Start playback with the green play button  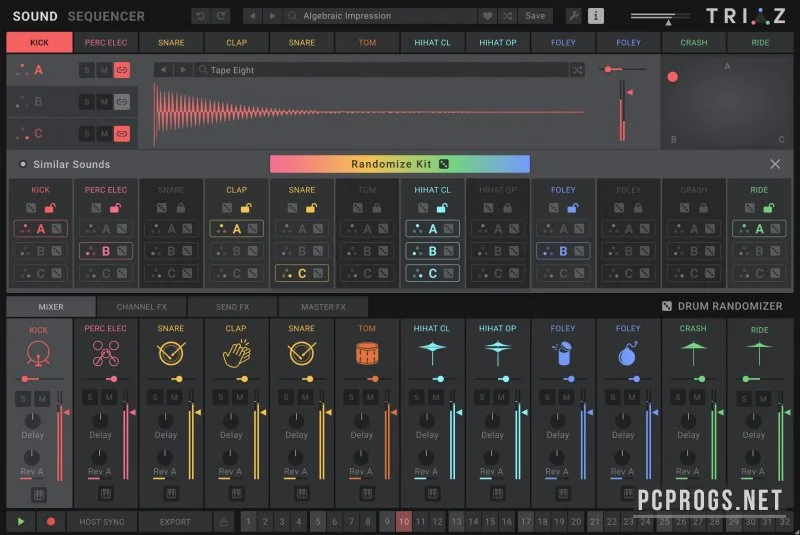[21, 522]
